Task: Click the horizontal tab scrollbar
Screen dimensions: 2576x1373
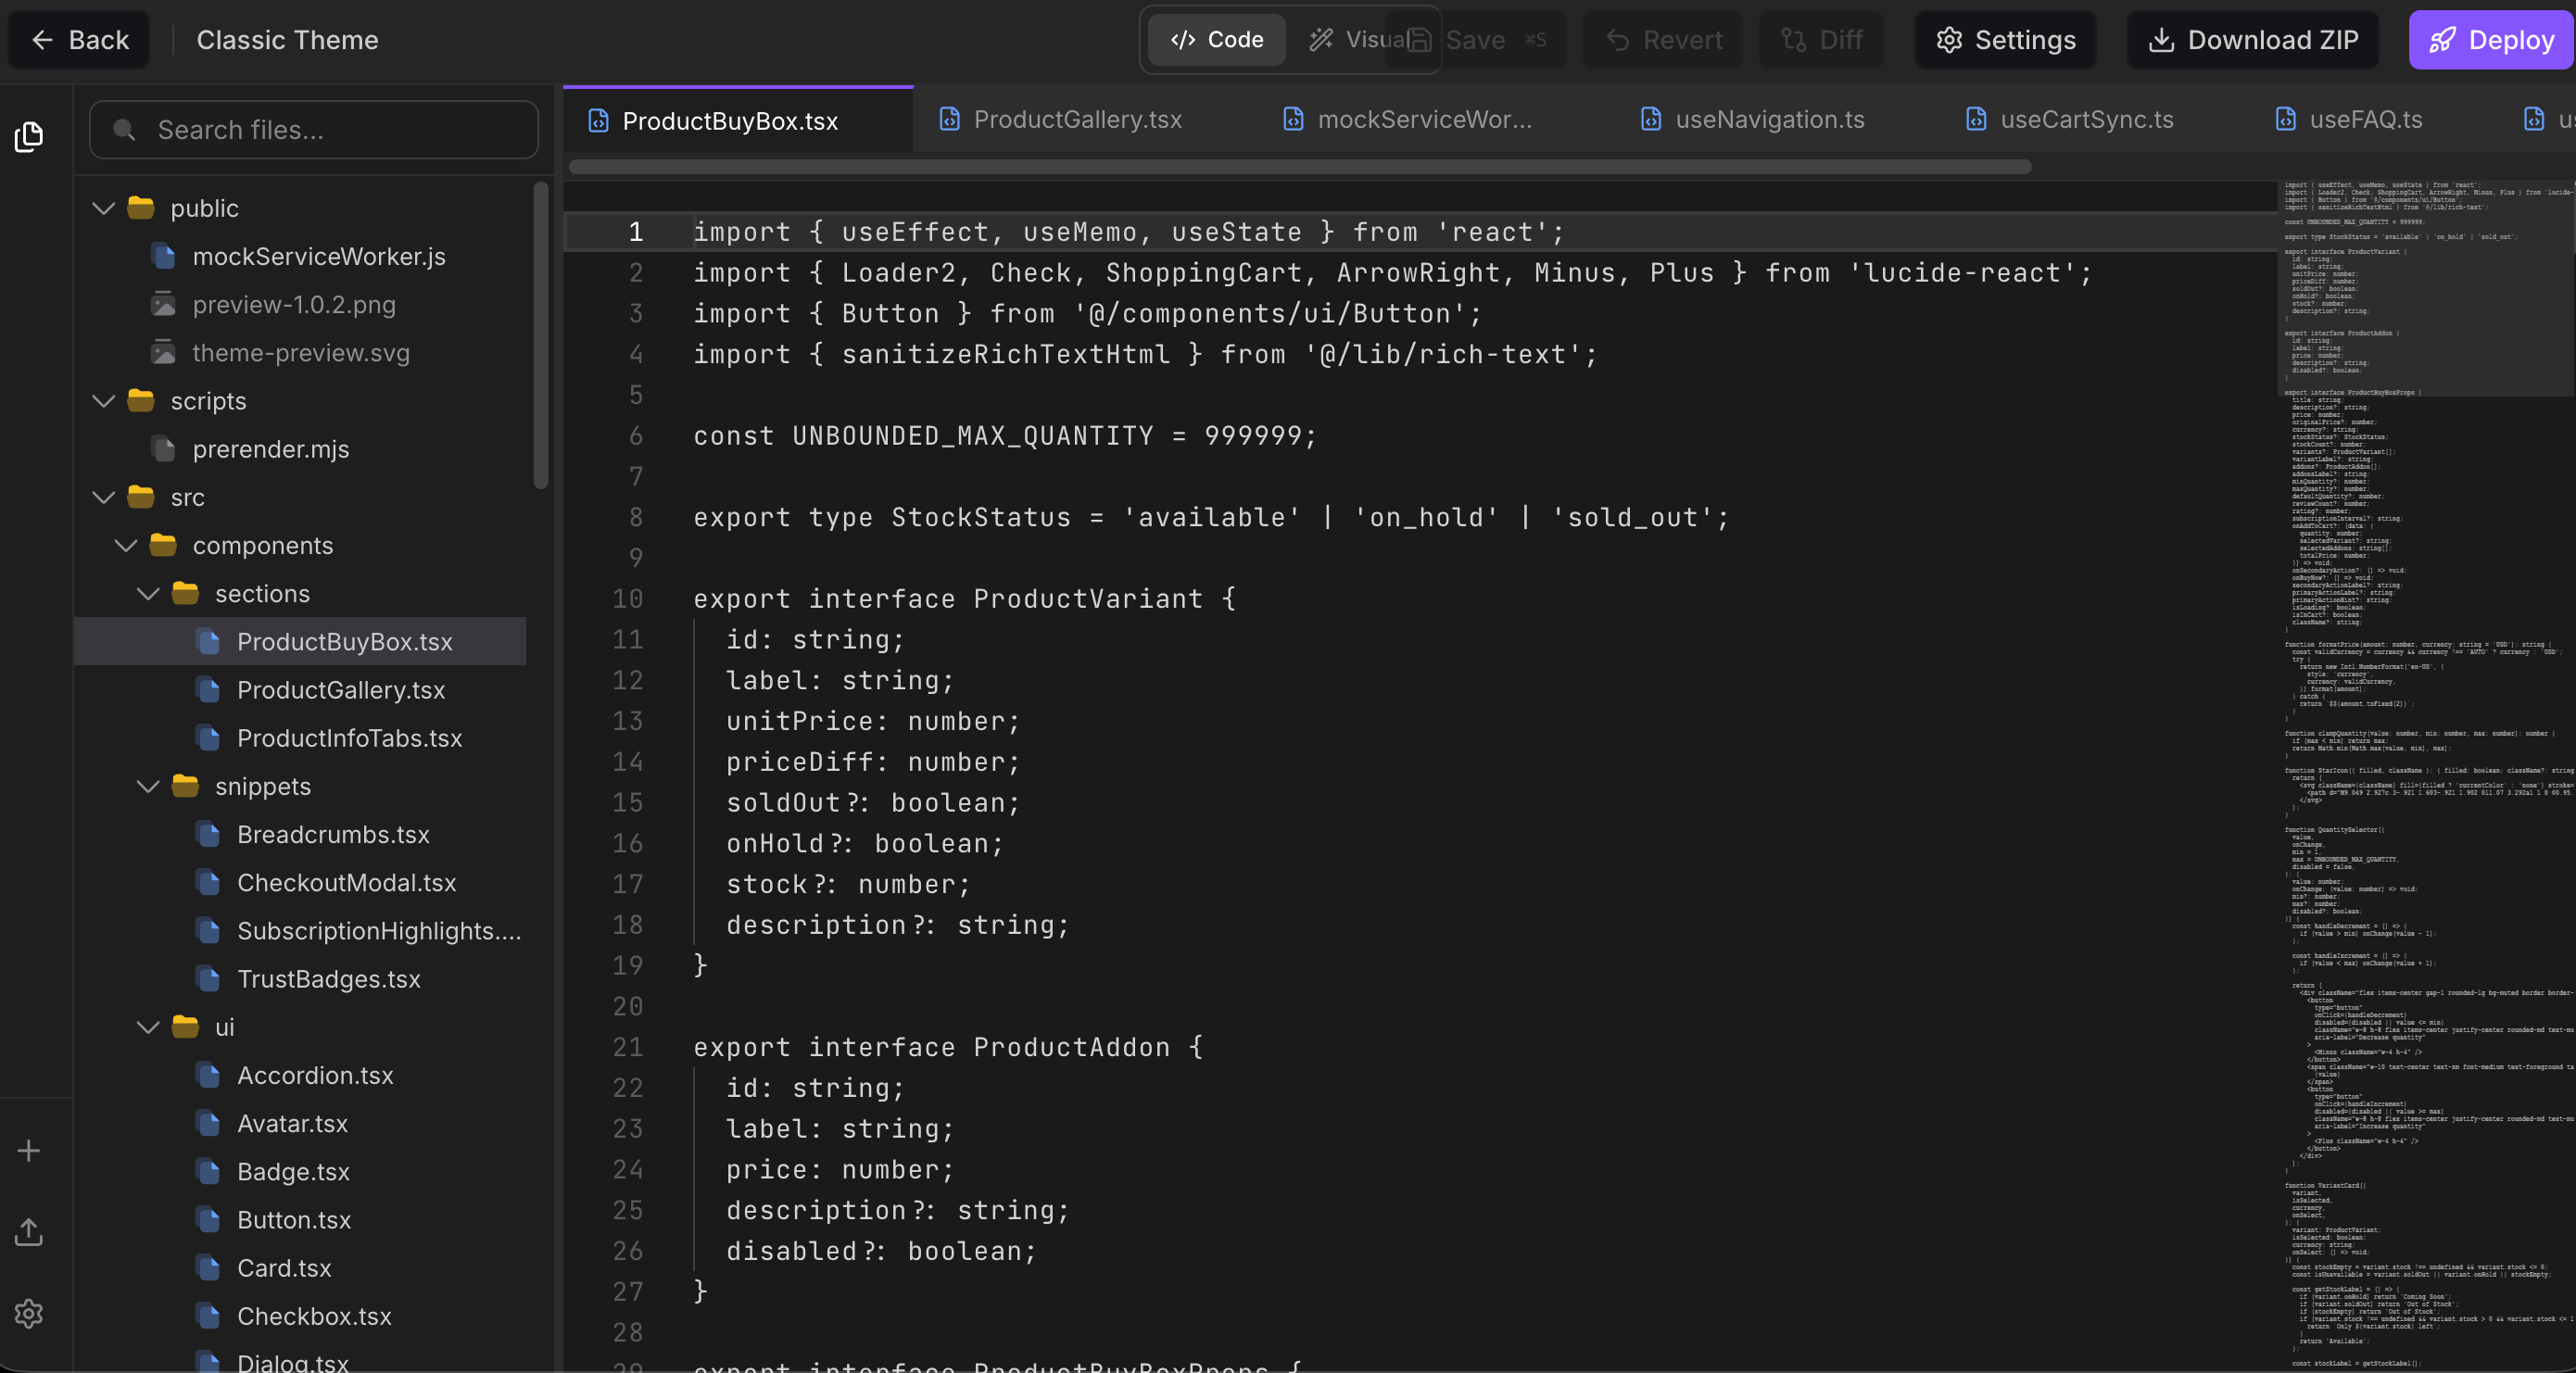Action: point(1300,167)
